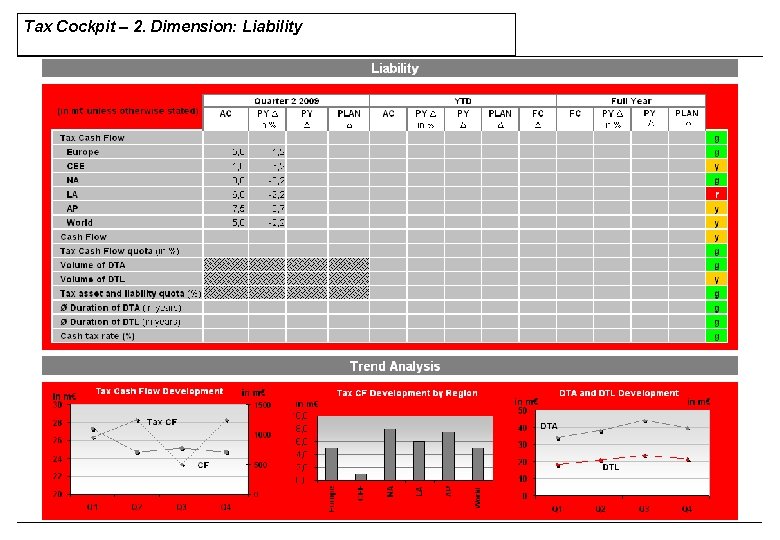The width and height of the screenshot is (780, 540).
Task: Click the CEE bar in the region chart
Action: (361, 477)
